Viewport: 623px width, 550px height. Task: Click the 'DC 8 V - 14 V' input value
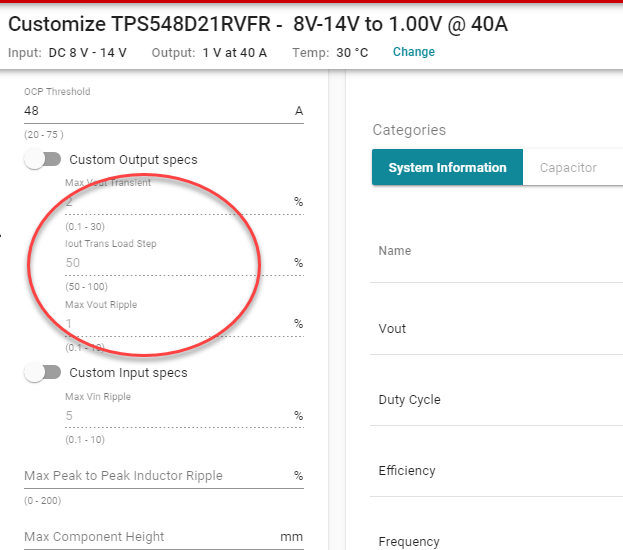[87, 52]
